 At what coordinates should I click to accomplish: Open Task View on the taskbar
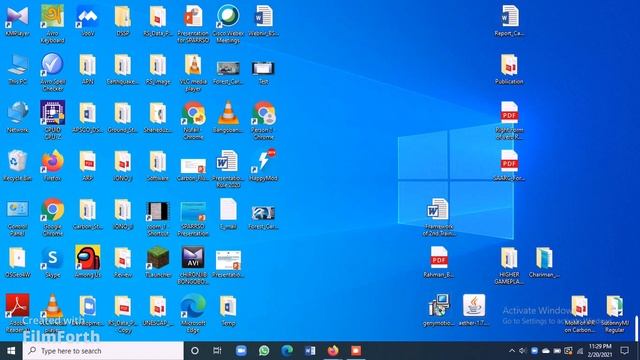click(x=217, y=351)
